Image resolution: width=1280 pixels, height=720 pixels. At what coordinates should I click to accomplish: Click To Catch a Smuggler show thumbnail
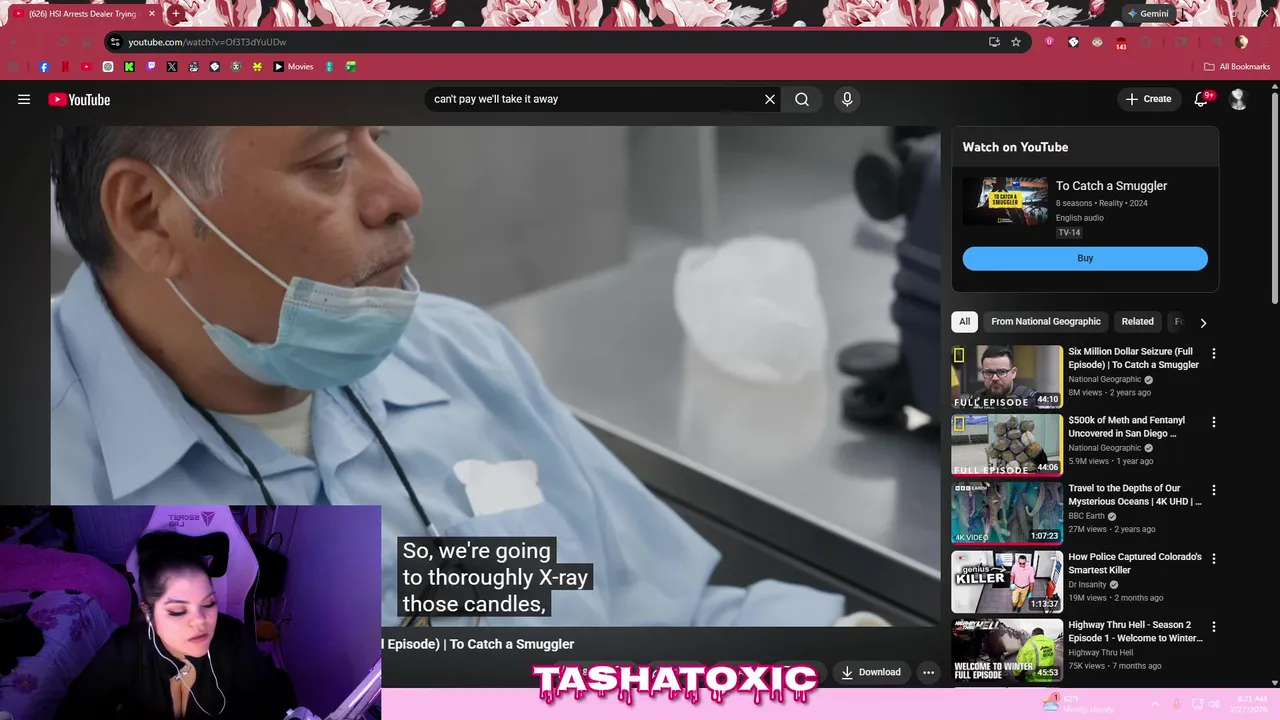point(1005,201)
